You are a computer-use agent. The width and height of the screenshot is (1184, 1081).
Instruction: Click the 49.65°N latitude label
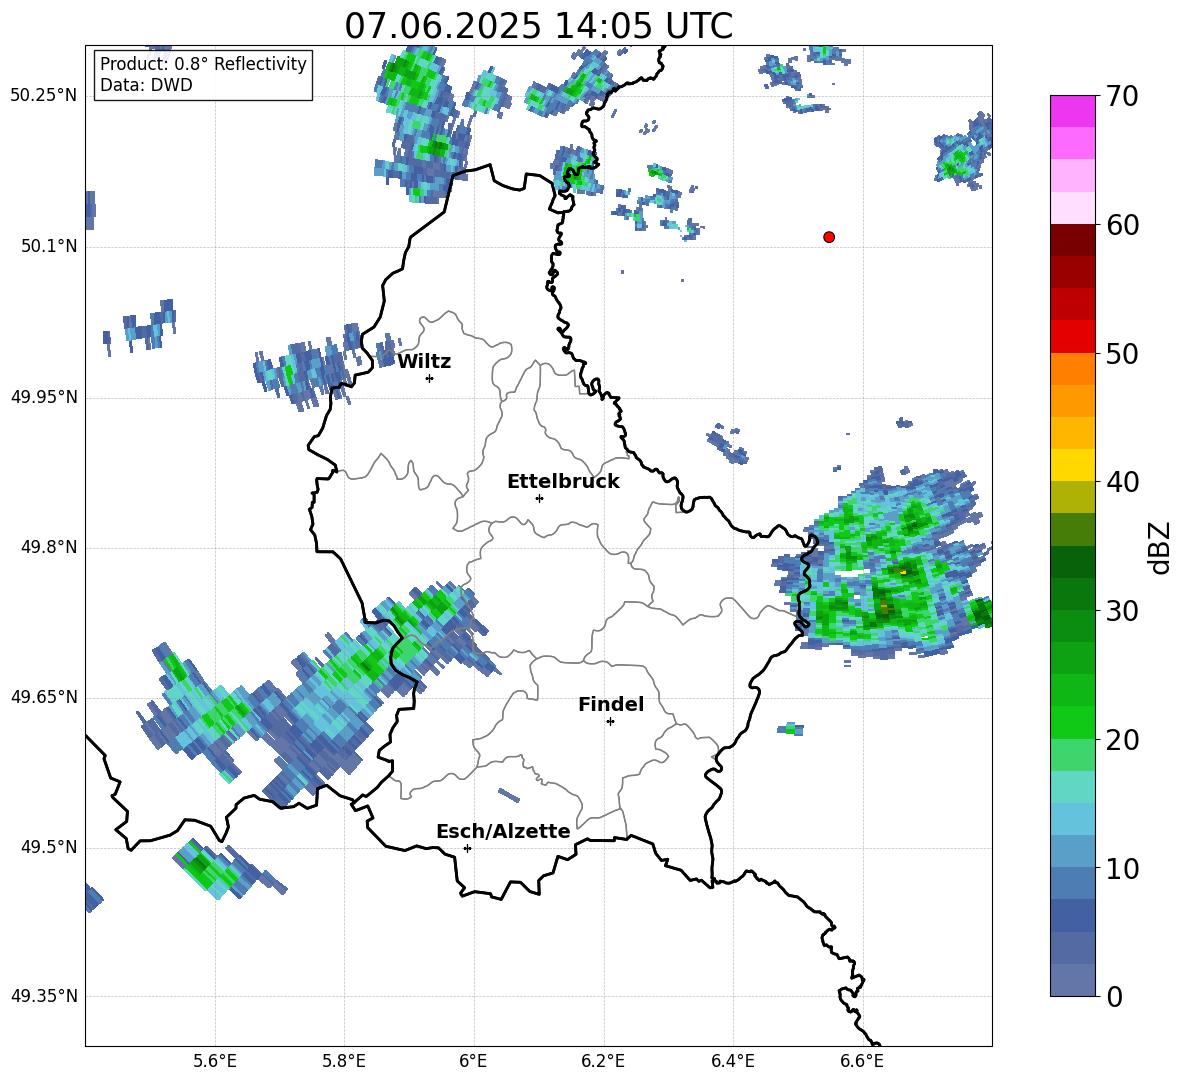[x=44, y=697]
